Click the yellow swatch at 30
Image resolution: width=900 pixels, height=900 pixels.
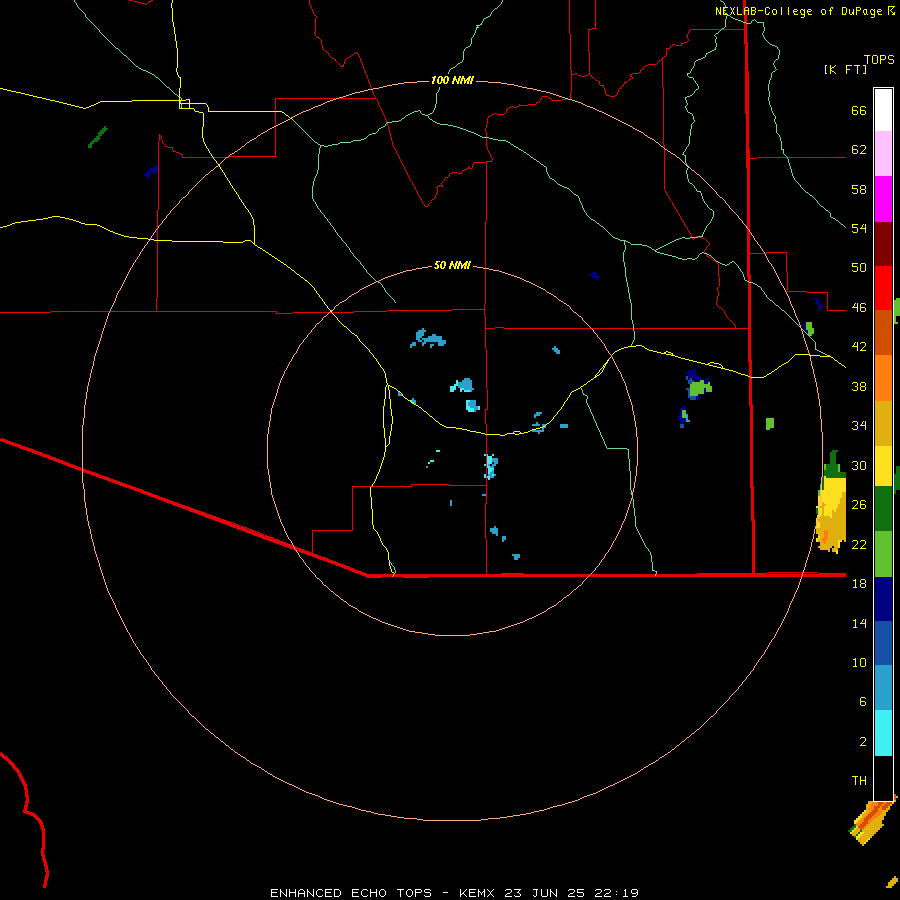click(883, 466)
